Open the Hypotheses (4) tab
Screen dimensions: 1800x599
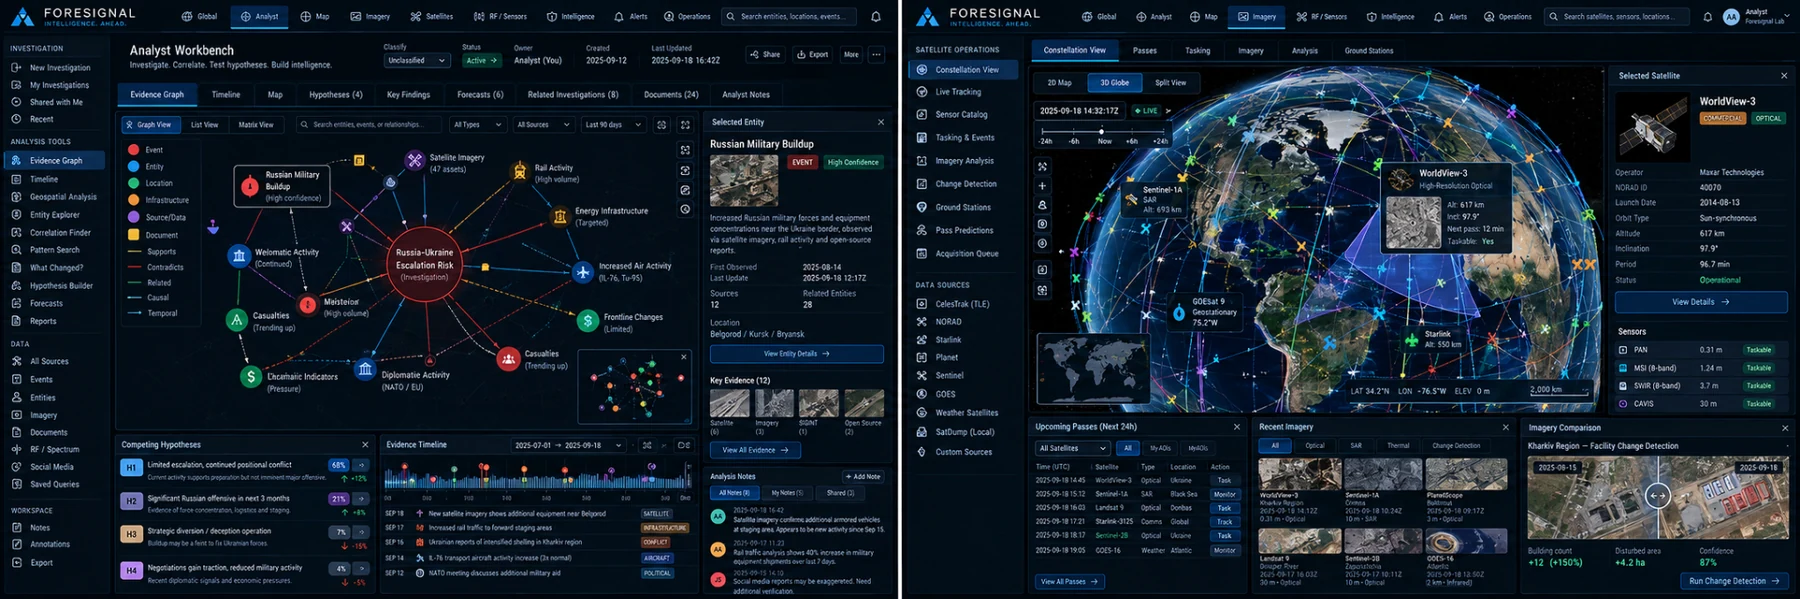pos(336,95)
